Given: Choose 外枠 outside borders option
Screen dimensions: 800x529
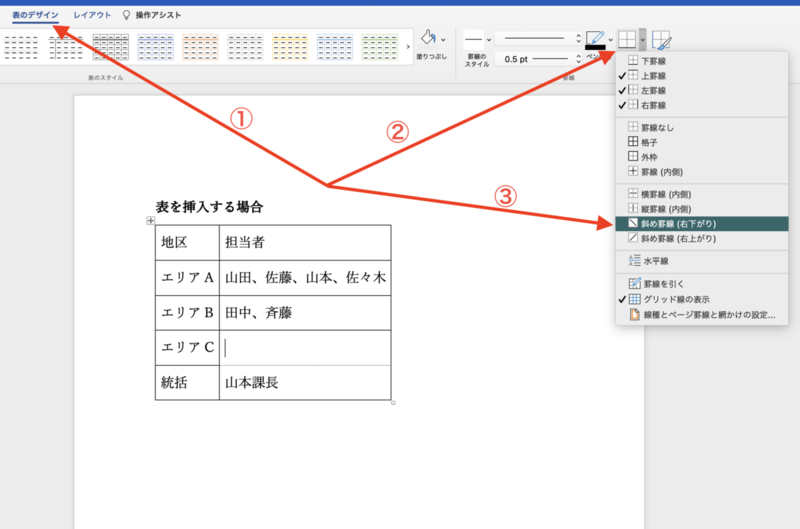Looking at the screenshot, I should pyautogui.click(x=702, y=157).
